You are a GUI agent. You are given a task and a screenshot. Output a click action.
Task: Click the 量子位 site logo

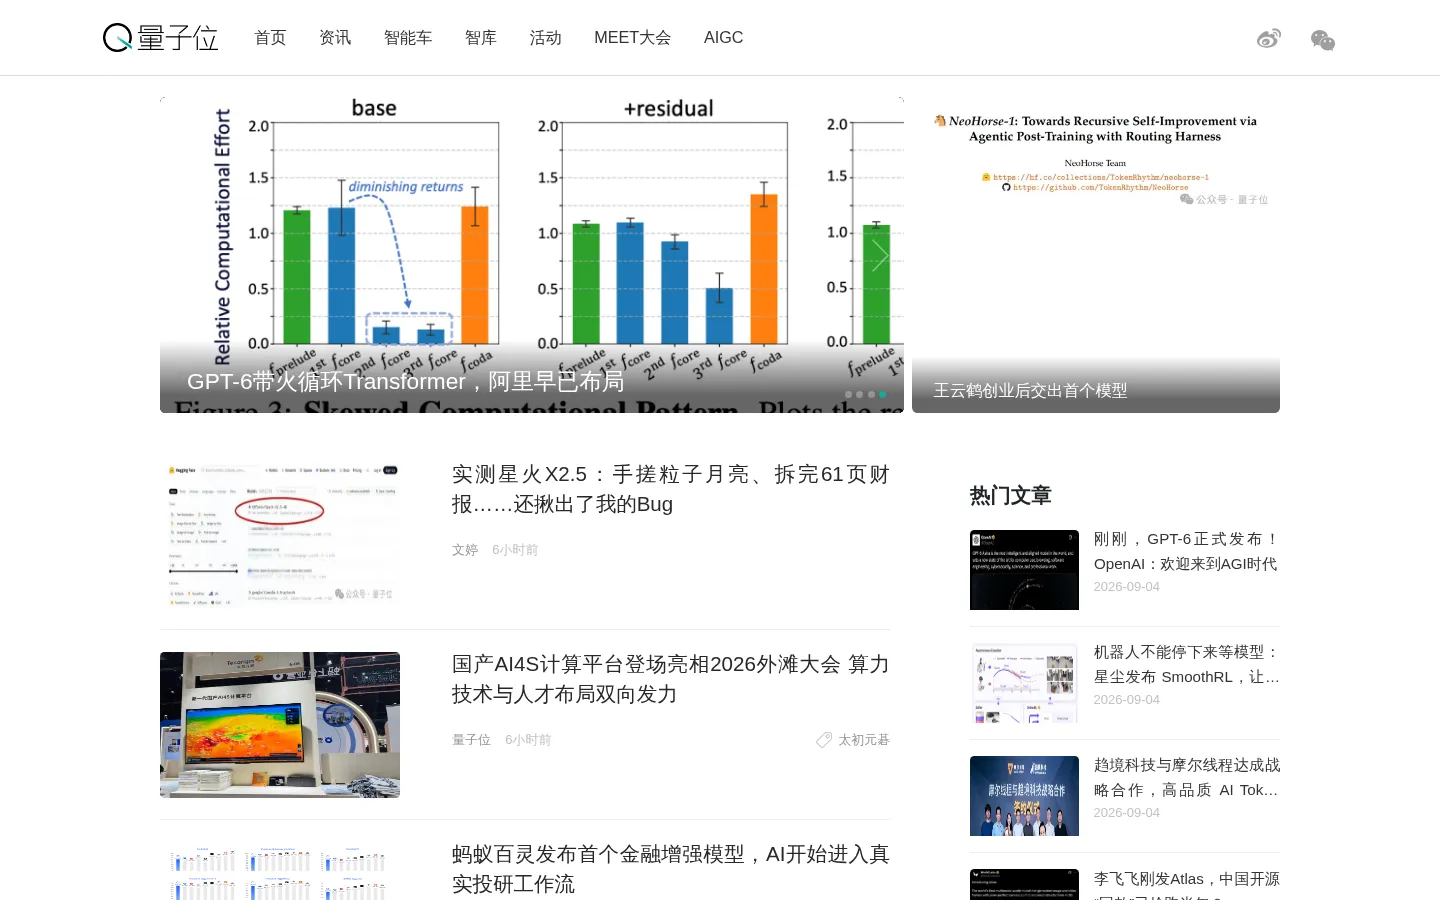(x=161, y=37)
